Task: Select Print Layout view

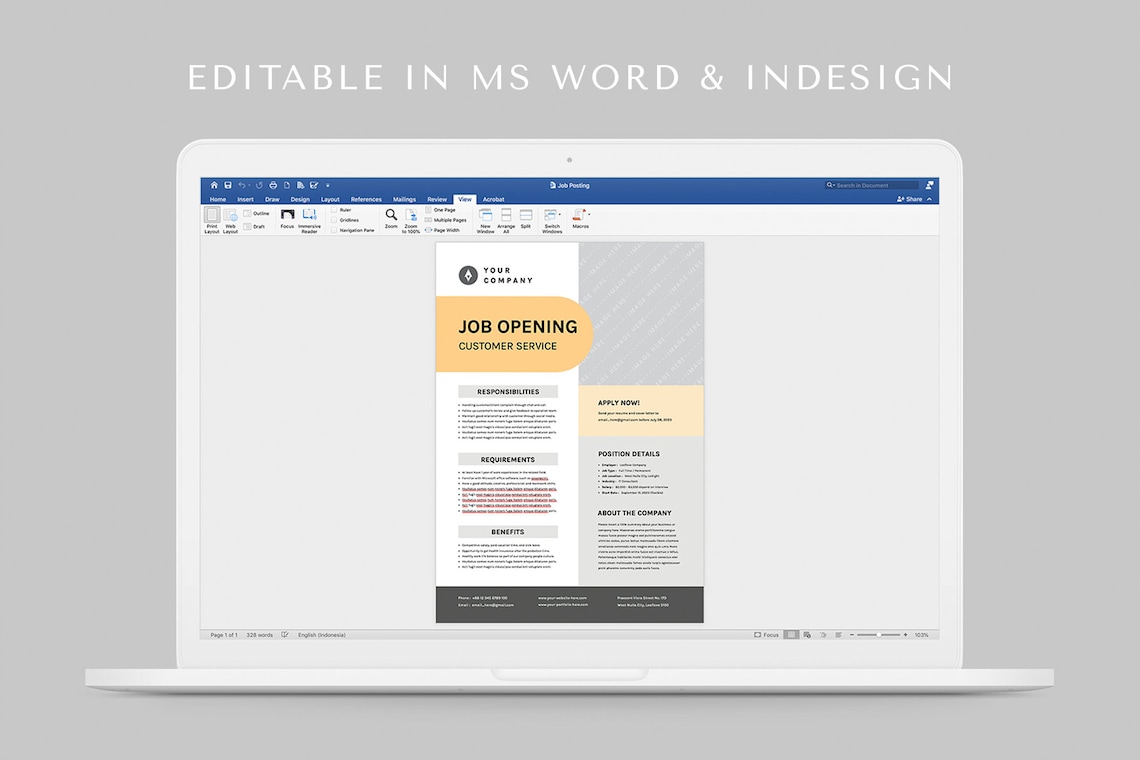Action: click(x=211, y=220)
